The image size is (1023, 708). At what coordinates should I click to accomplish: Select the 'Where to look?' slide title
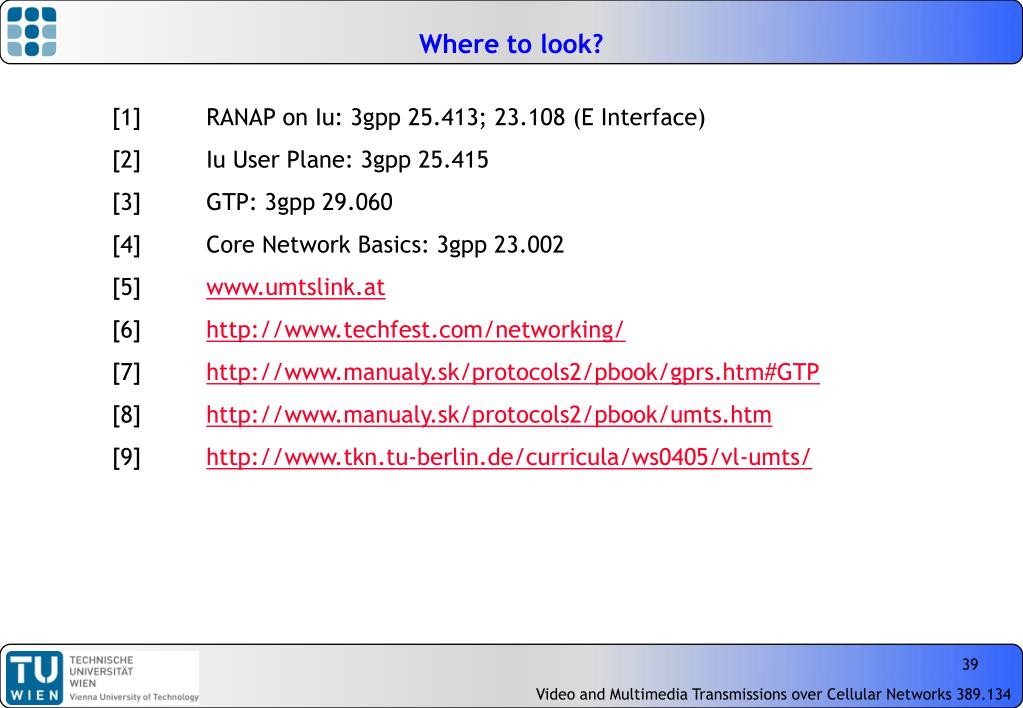(511, 44)
